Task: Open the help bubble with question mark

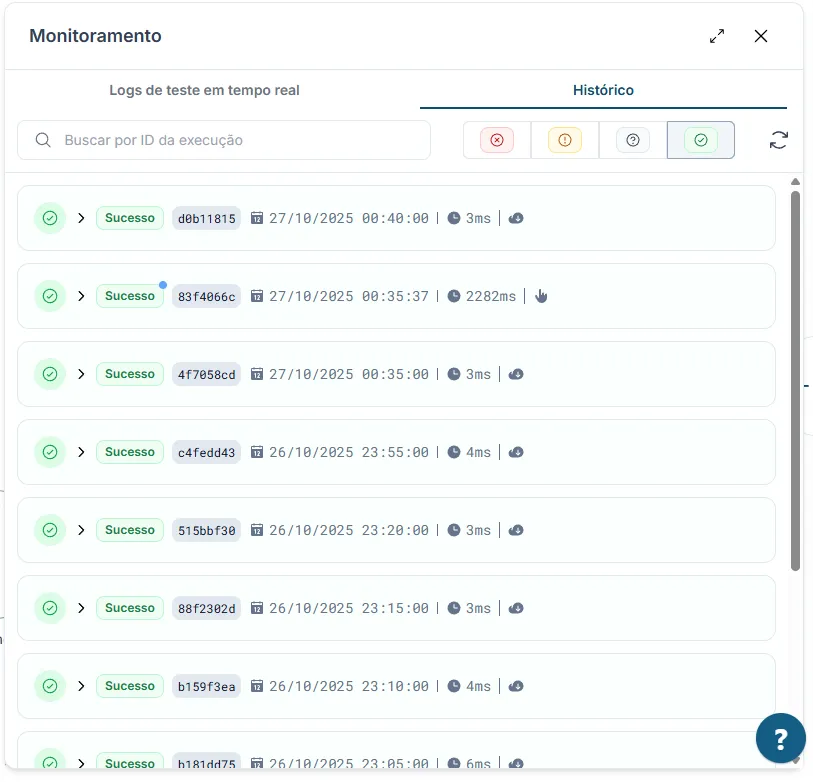Action: pos(780,738)
